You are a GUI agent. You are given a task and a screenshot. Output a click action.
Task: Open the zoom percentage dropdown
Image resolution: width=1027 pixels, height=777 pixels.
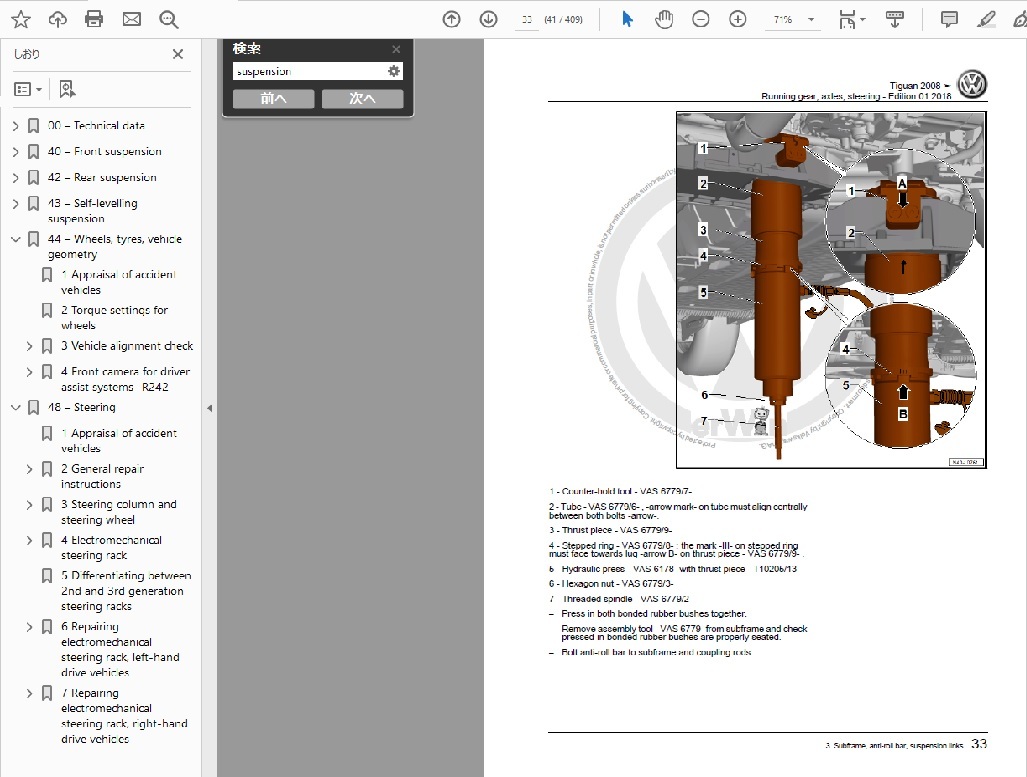coord(811,20)
